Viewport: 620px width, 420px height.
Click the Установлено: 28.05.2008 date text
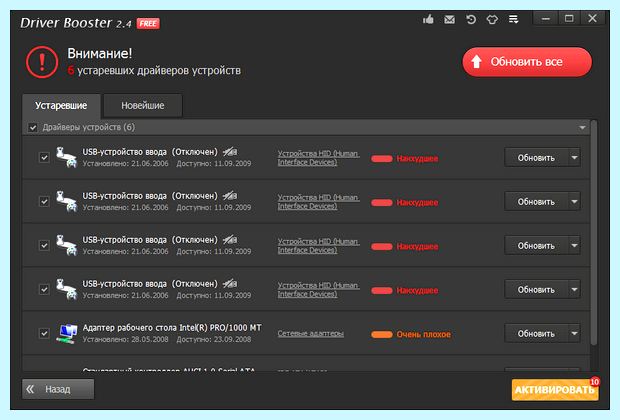[125, 339]
